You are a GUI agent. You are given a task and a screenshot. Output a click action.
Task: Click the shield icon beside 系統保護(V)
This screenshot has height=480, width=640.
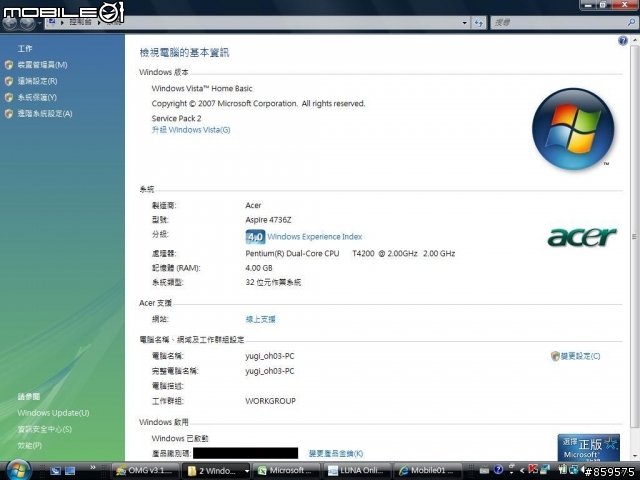click(x=9, y=98)
